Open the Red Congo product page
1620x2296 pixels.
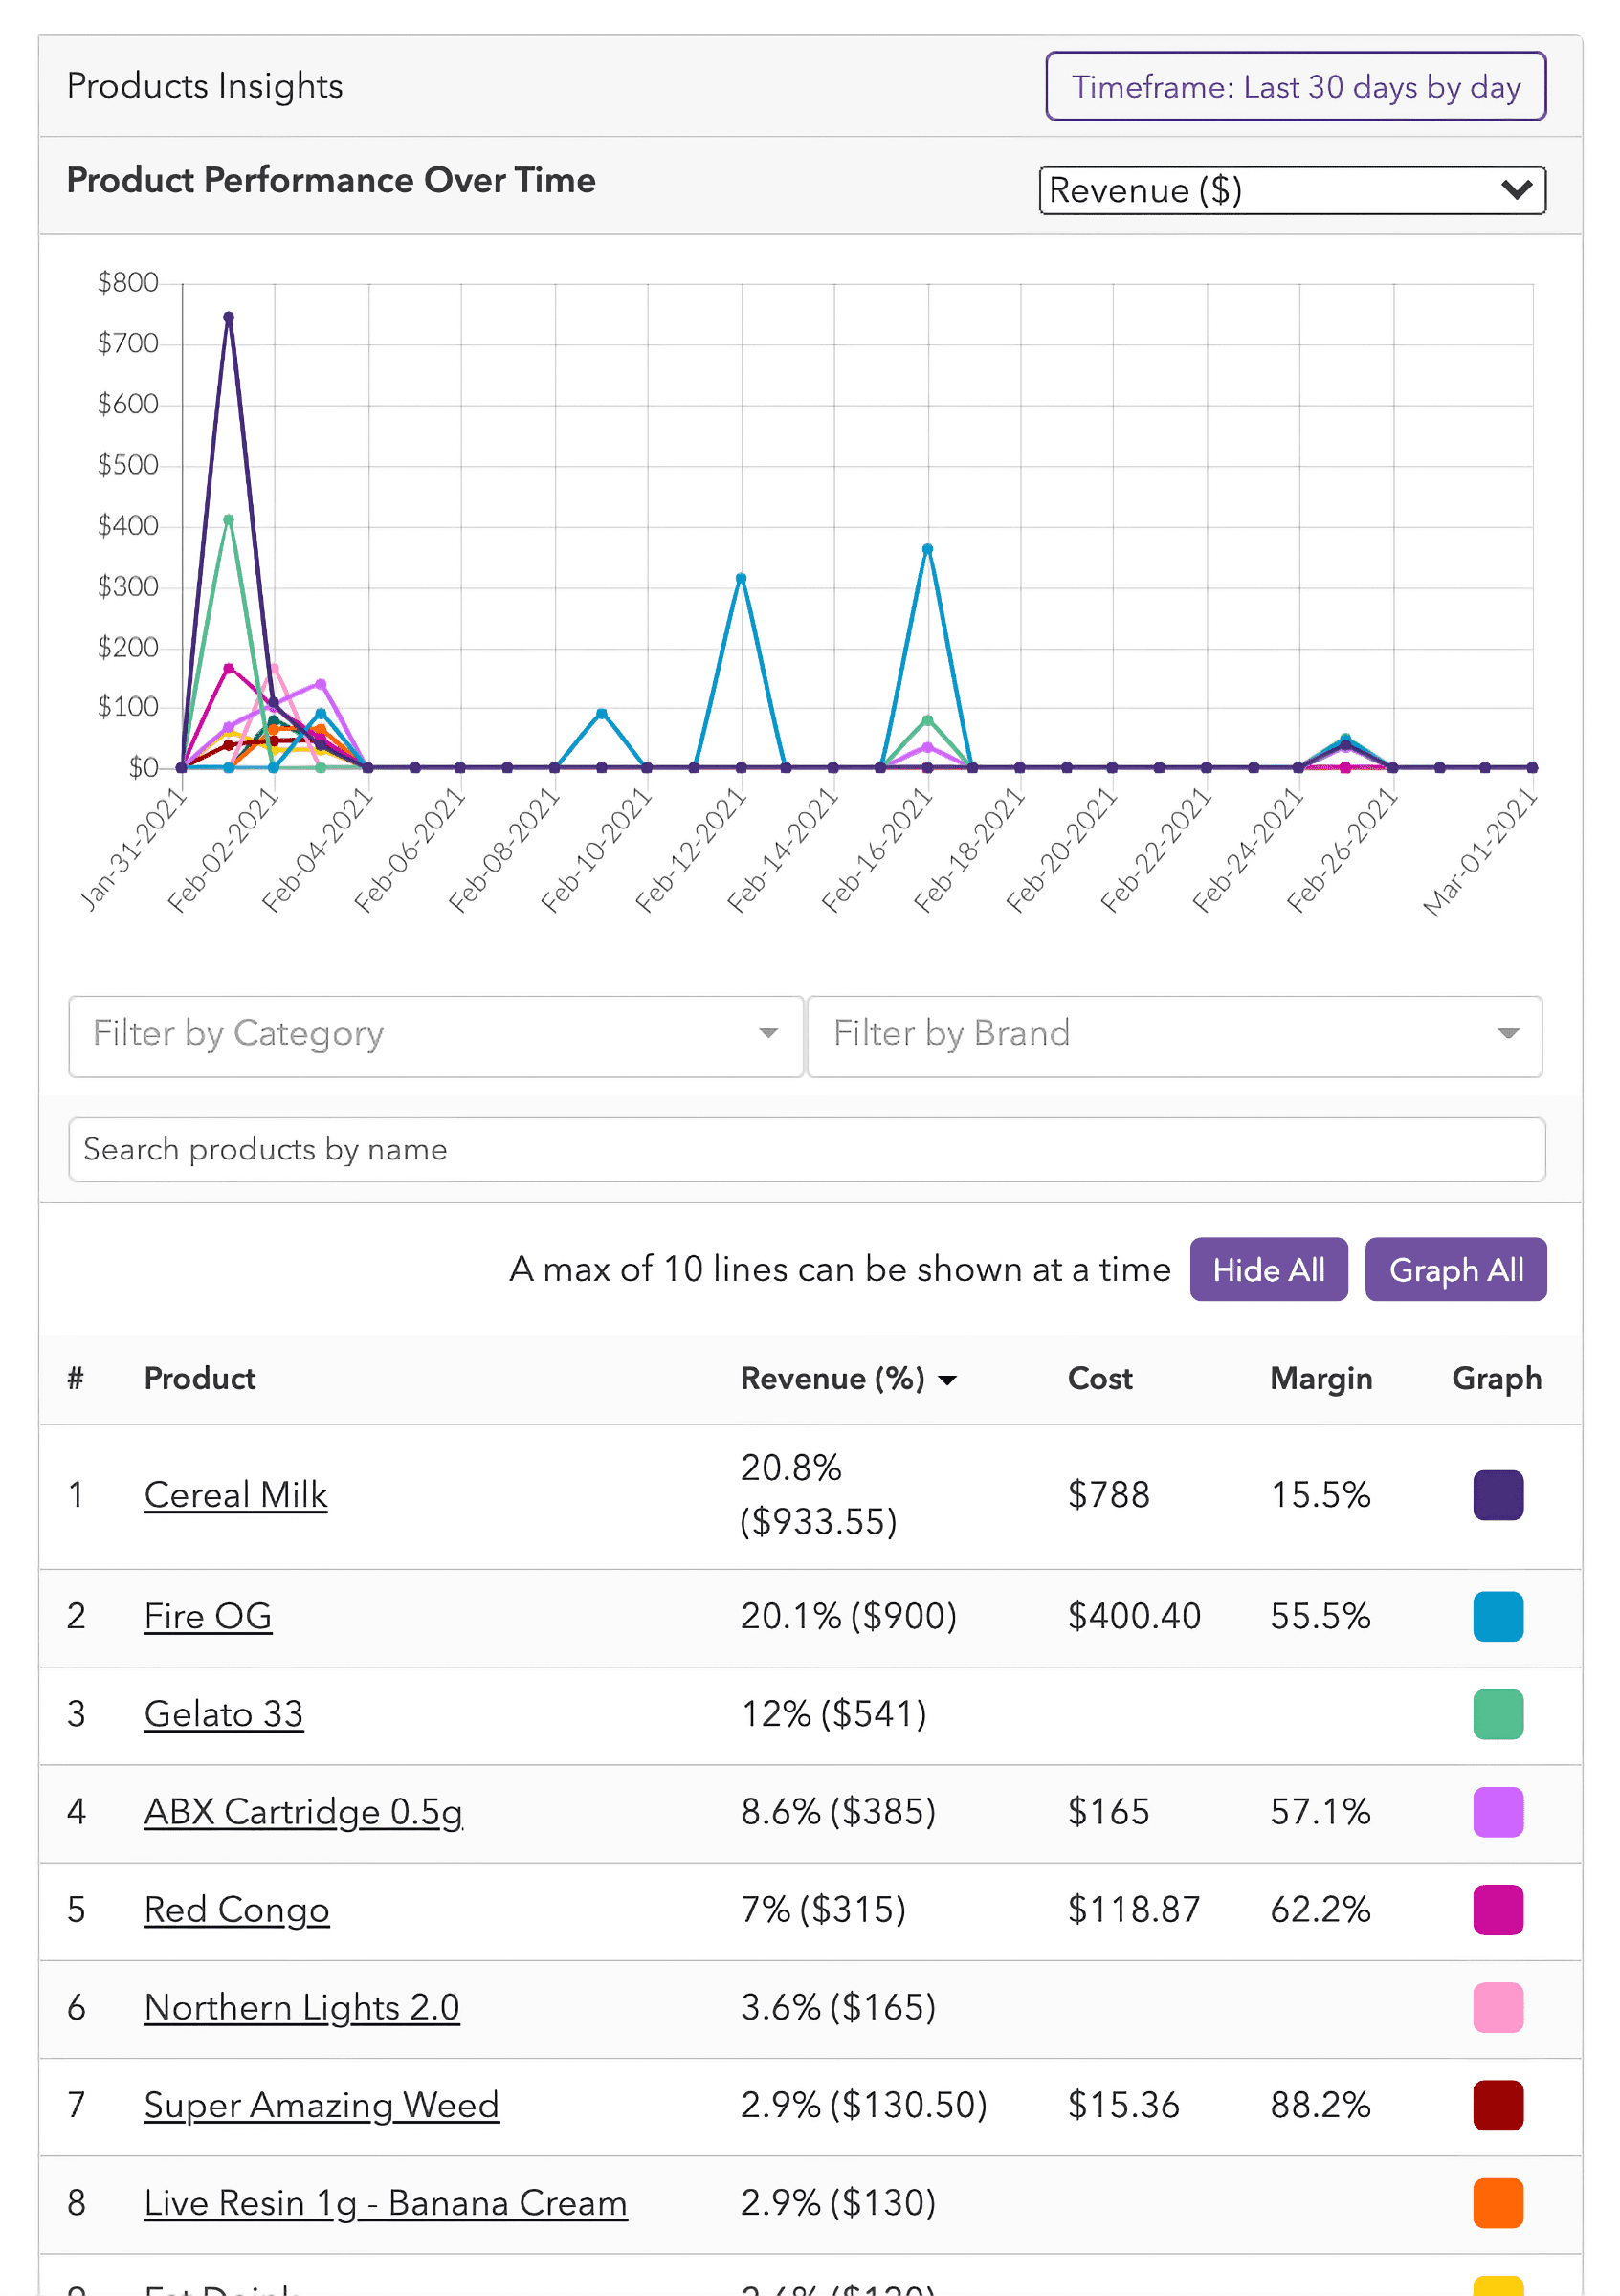pyautogui.click(x=237, y=1910)
